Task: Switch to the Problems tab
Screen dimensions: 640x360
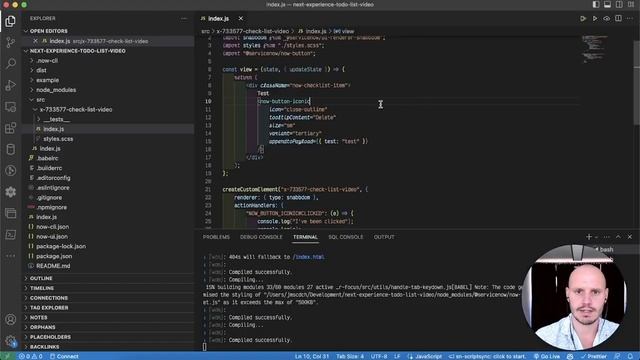Action: pyautogui.click(x=216, y=237)
